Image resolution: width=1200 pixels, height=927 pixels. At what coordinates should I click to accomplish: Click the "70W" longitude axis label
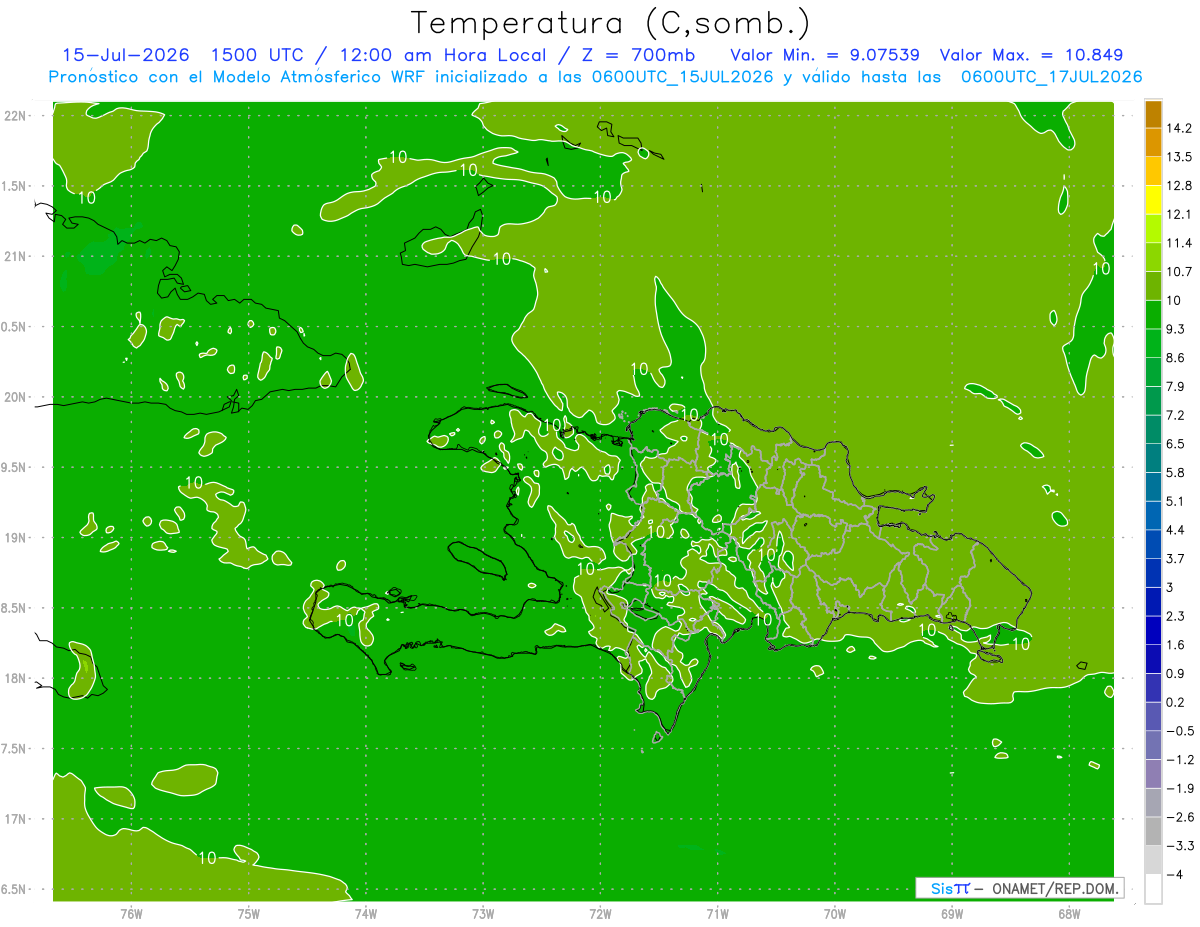point(835,914)
